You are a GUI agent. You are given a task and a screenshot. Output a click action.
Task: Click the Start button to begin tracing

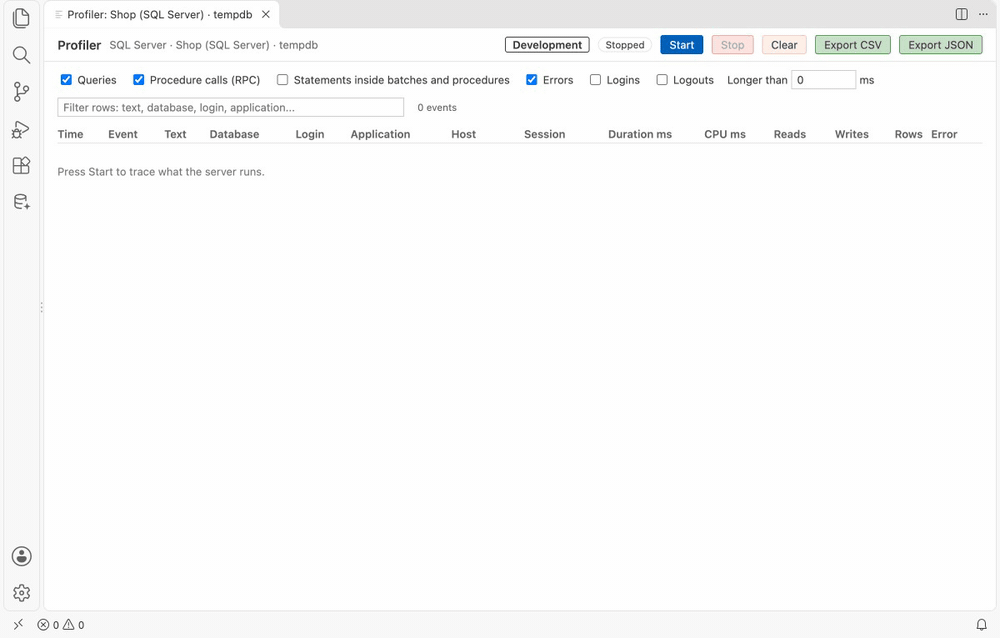(x=682, y=45)
